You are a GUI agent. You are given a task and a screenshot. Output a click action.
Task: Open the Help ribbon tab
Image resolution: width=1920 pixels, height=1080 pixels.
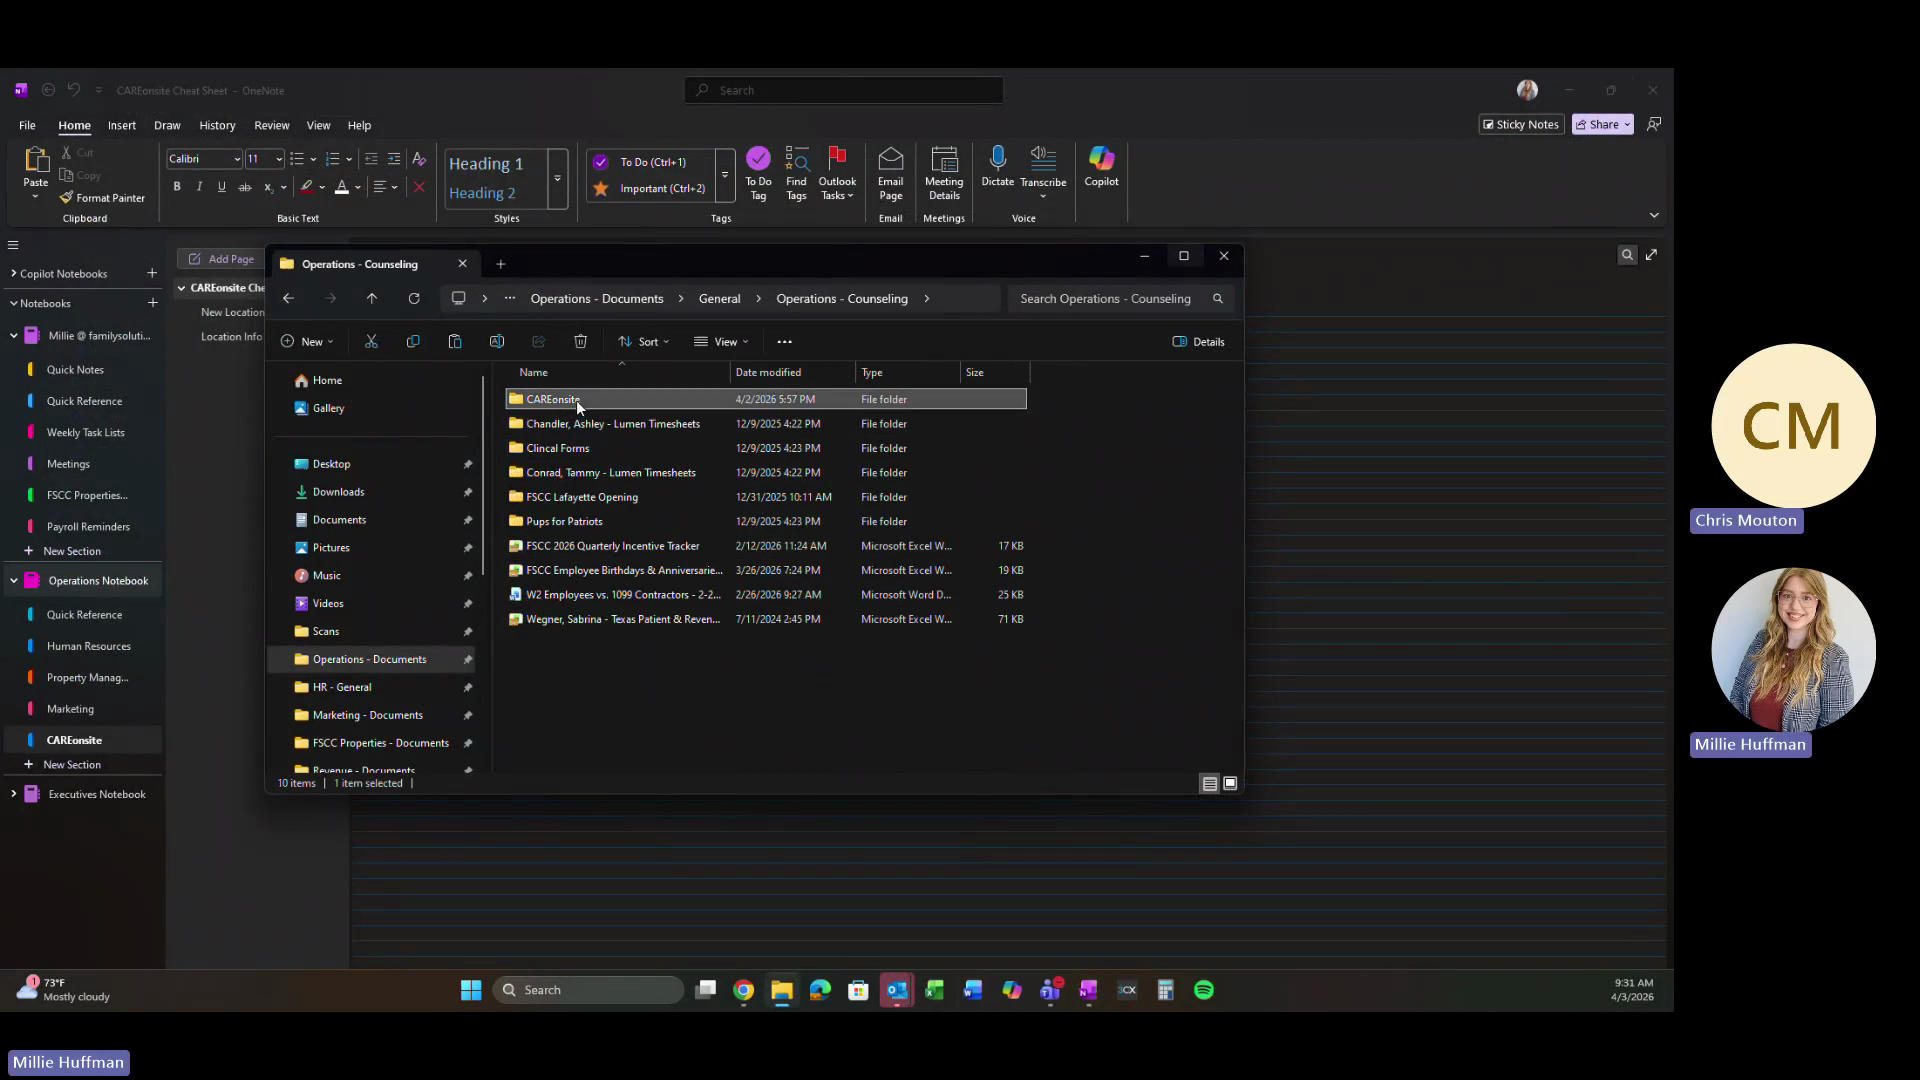click(359, 125)
